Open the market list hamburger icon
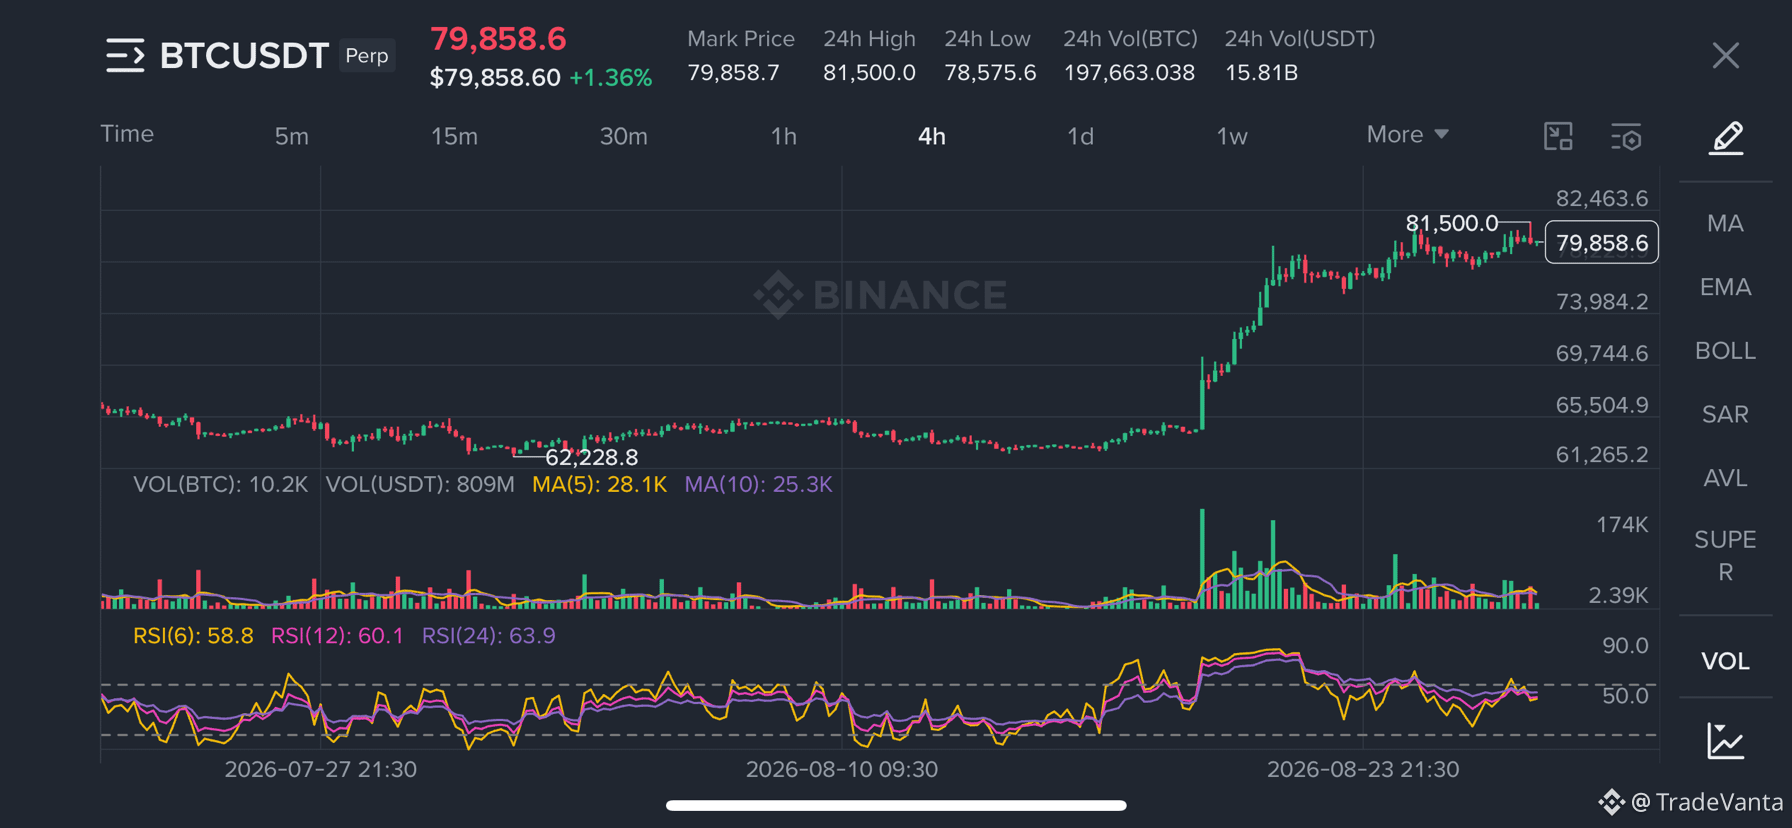1792x828 pixels. 125,56
